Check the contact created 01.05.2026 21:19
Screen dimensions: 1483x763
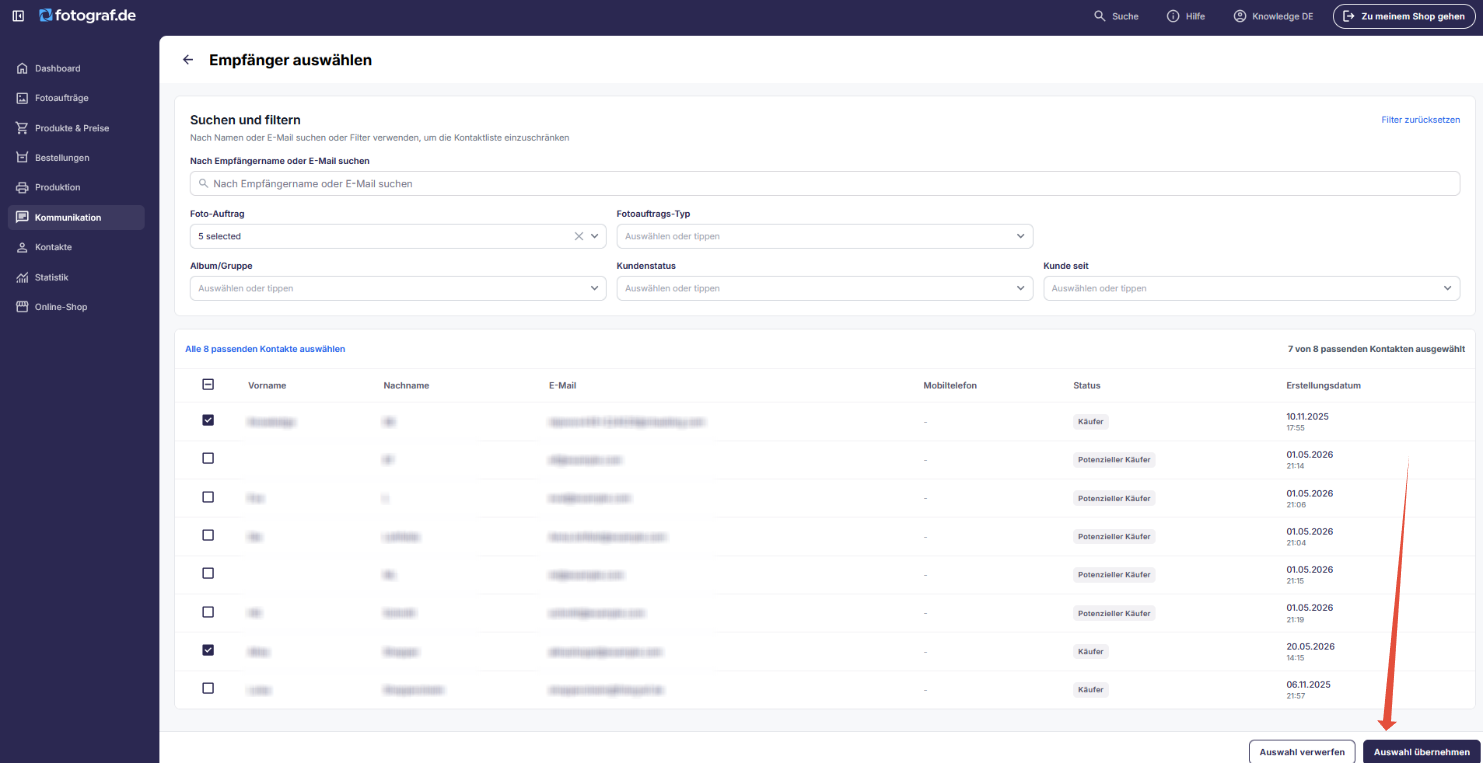tap(208, 612)
